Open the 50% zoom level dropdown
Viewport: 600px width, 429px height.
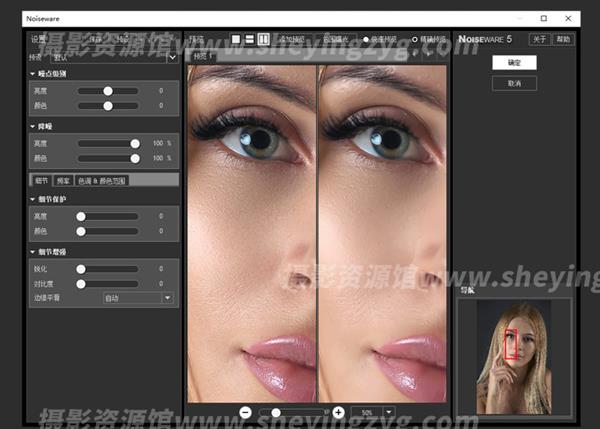coord(373,412)
